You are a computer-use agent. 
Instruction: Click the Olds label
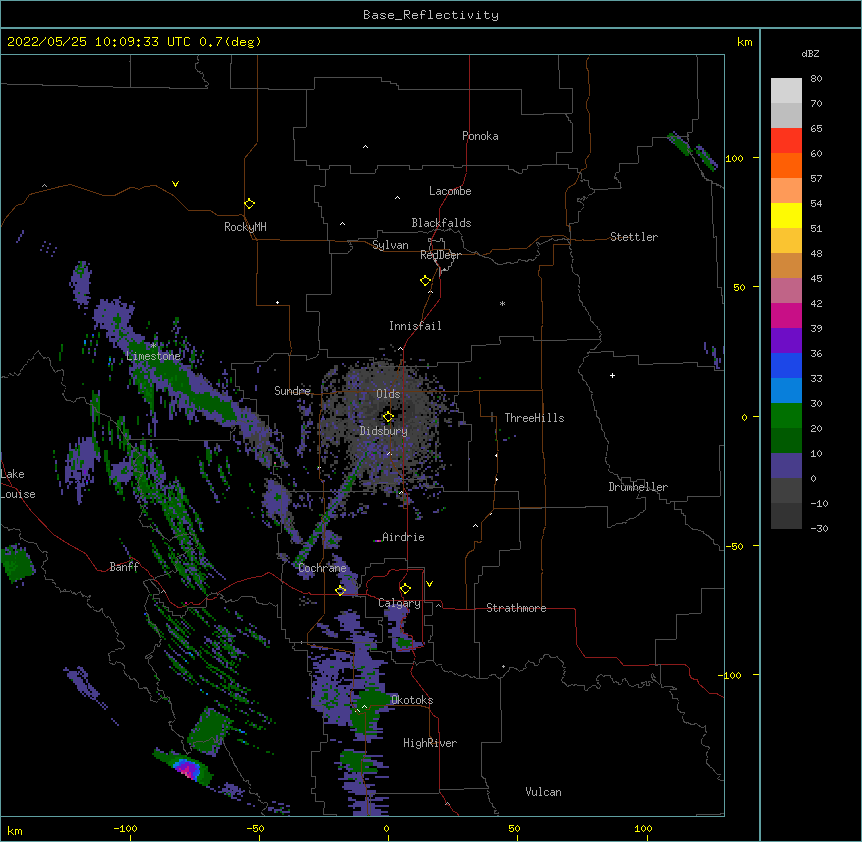pos(388,394)
